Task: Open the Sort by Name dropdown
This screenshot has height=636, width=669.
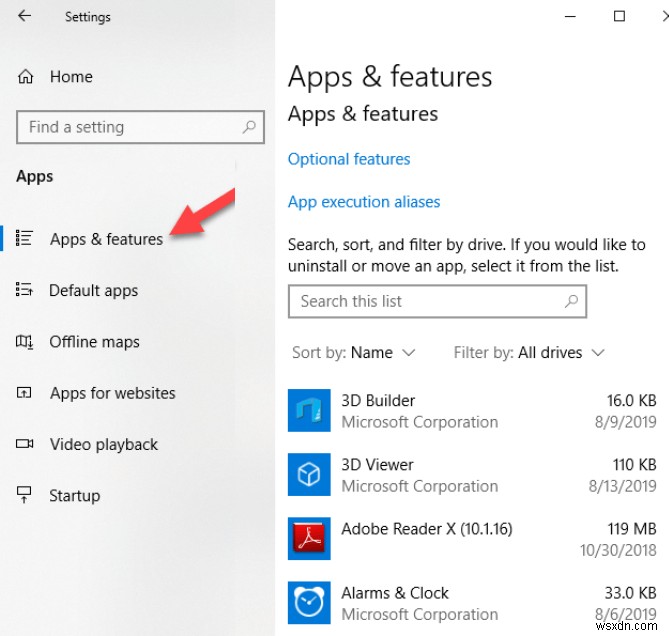Action: click(x=354, y=353)
